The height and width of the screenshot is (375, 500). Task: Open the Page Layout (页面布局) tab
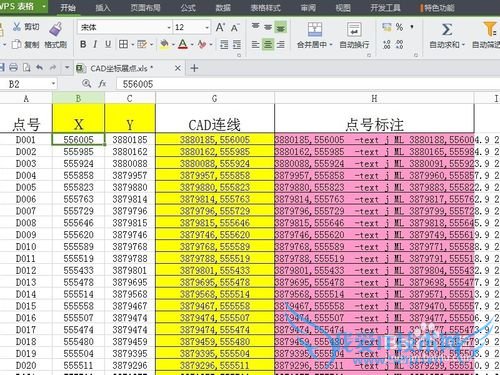pyautogui.click(x=145, y=8)
